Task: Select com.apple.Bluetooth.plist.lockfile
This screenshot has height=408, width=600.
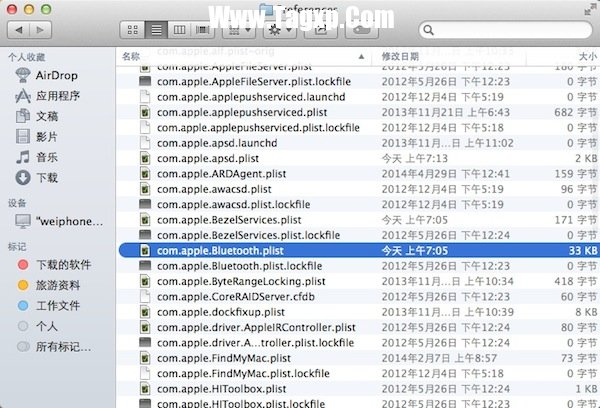Action: point(240,266)
